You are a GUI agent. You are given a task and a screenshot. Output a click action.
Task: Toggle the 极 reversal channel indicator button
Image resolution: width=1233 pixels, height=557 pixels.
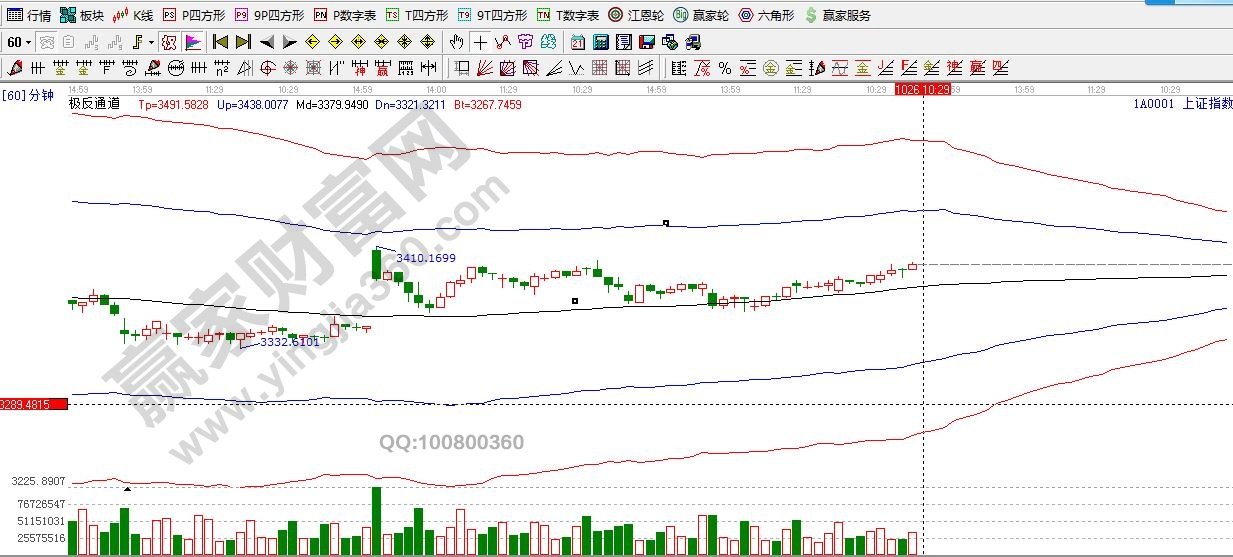click(168, 42)
